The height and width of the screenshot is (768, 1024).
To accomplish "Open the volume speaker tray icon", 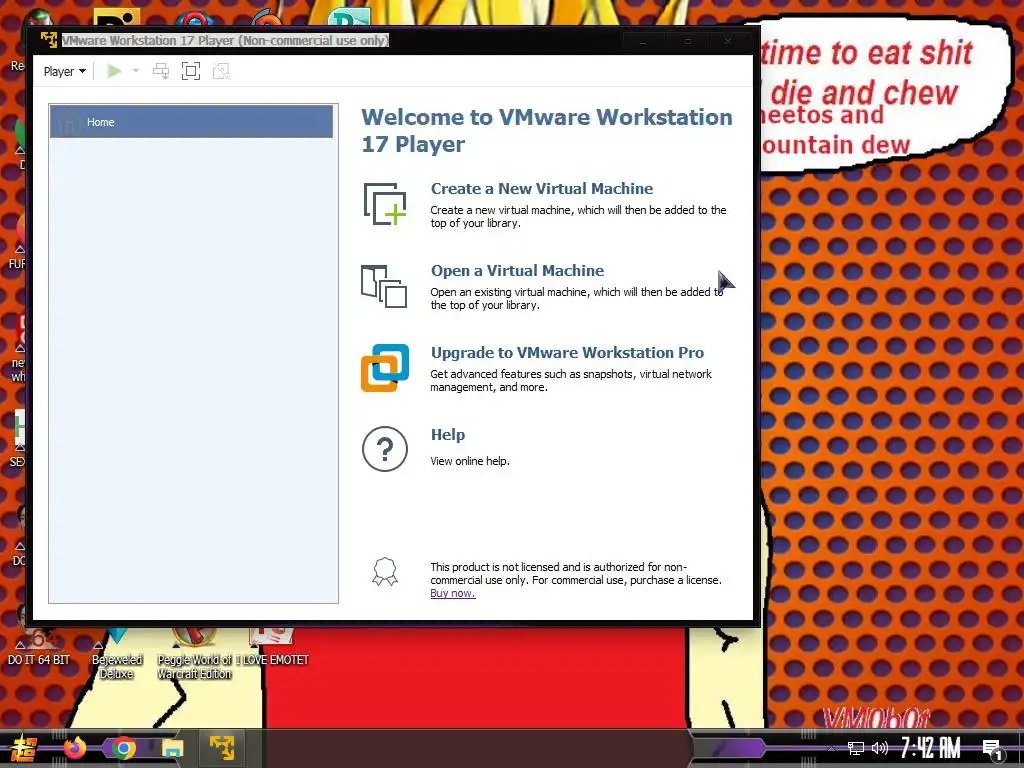I will [x=880, y=748].
